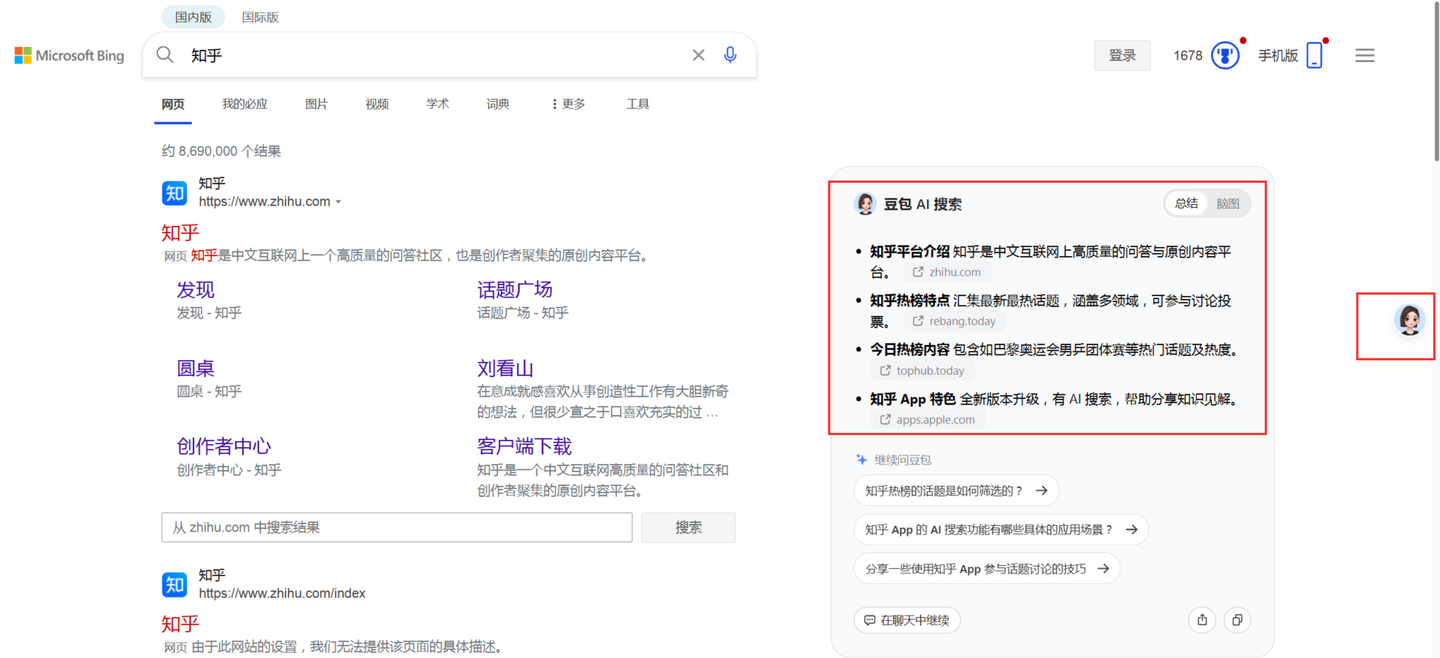The image size is (1440, 658).
Task: Click the Doubao avatar in AI search header
Action: pos(865,204)
